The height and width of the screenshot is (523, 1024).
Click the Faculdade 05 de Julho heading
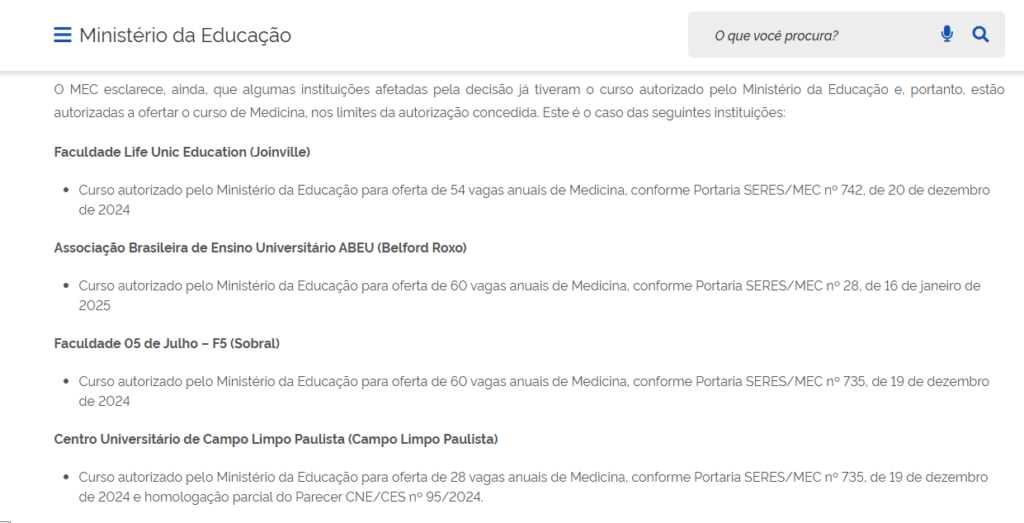point(166,343)
